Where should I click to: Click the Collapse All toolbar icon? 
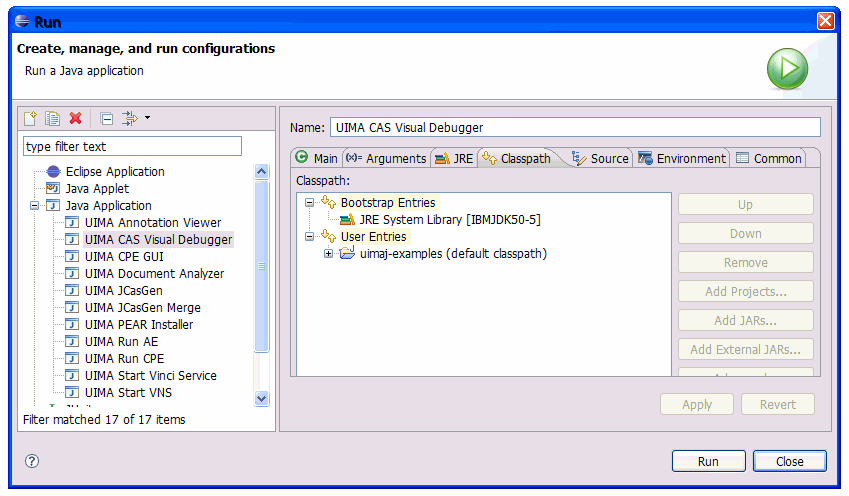click(x=107, y=119)
